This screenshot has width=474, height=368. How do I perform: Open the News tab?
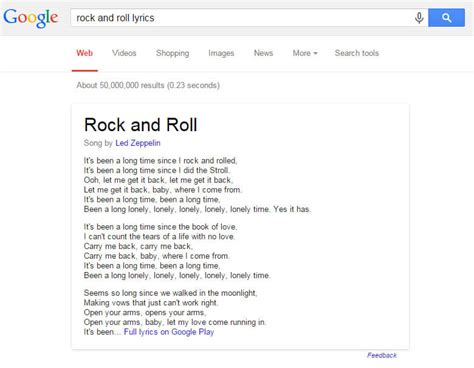tap(263, 53)
